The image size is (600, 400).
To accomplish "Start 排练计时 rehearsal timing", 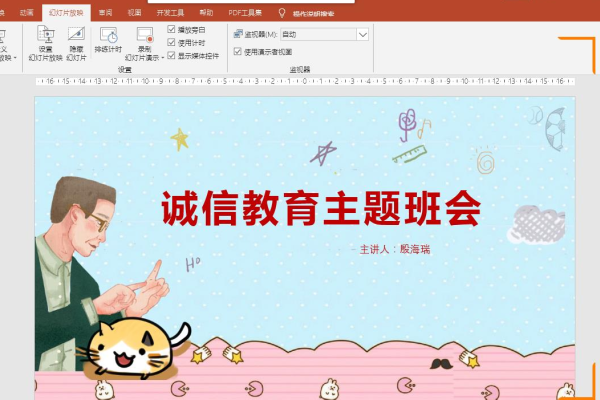I will click(108, 36).
